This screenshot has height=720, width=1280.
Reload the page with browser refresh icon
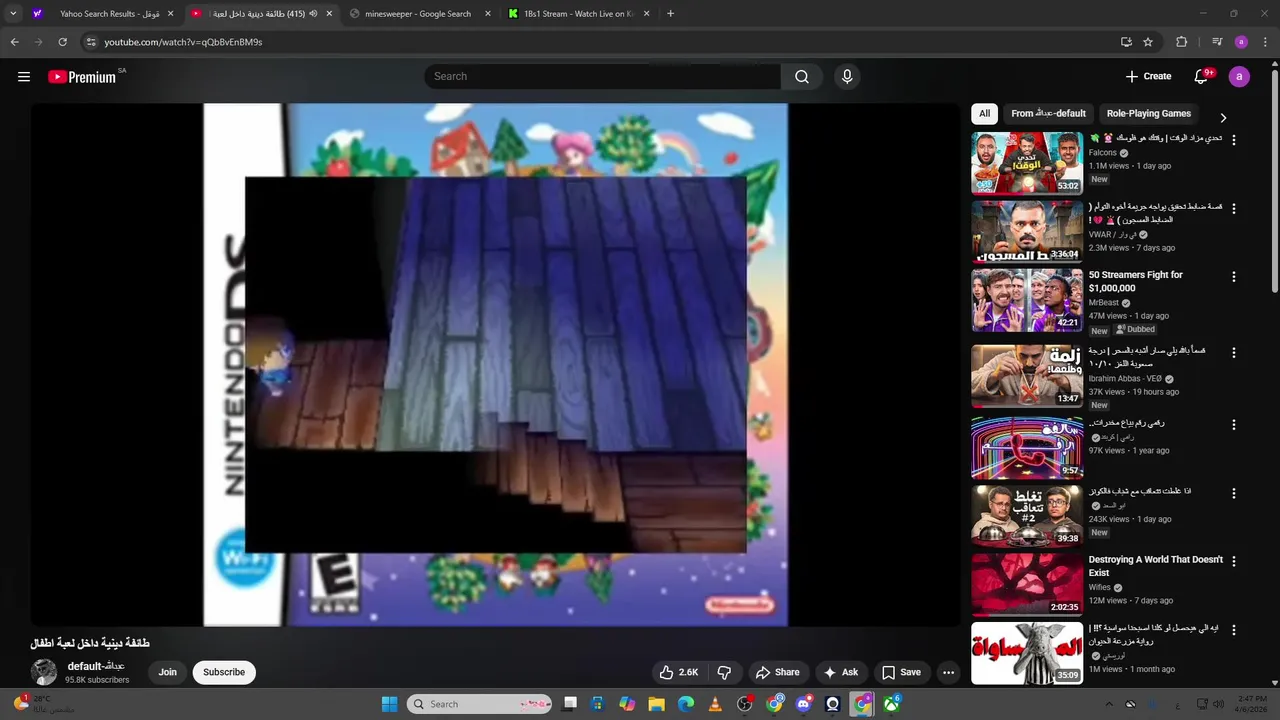[62, 42]
